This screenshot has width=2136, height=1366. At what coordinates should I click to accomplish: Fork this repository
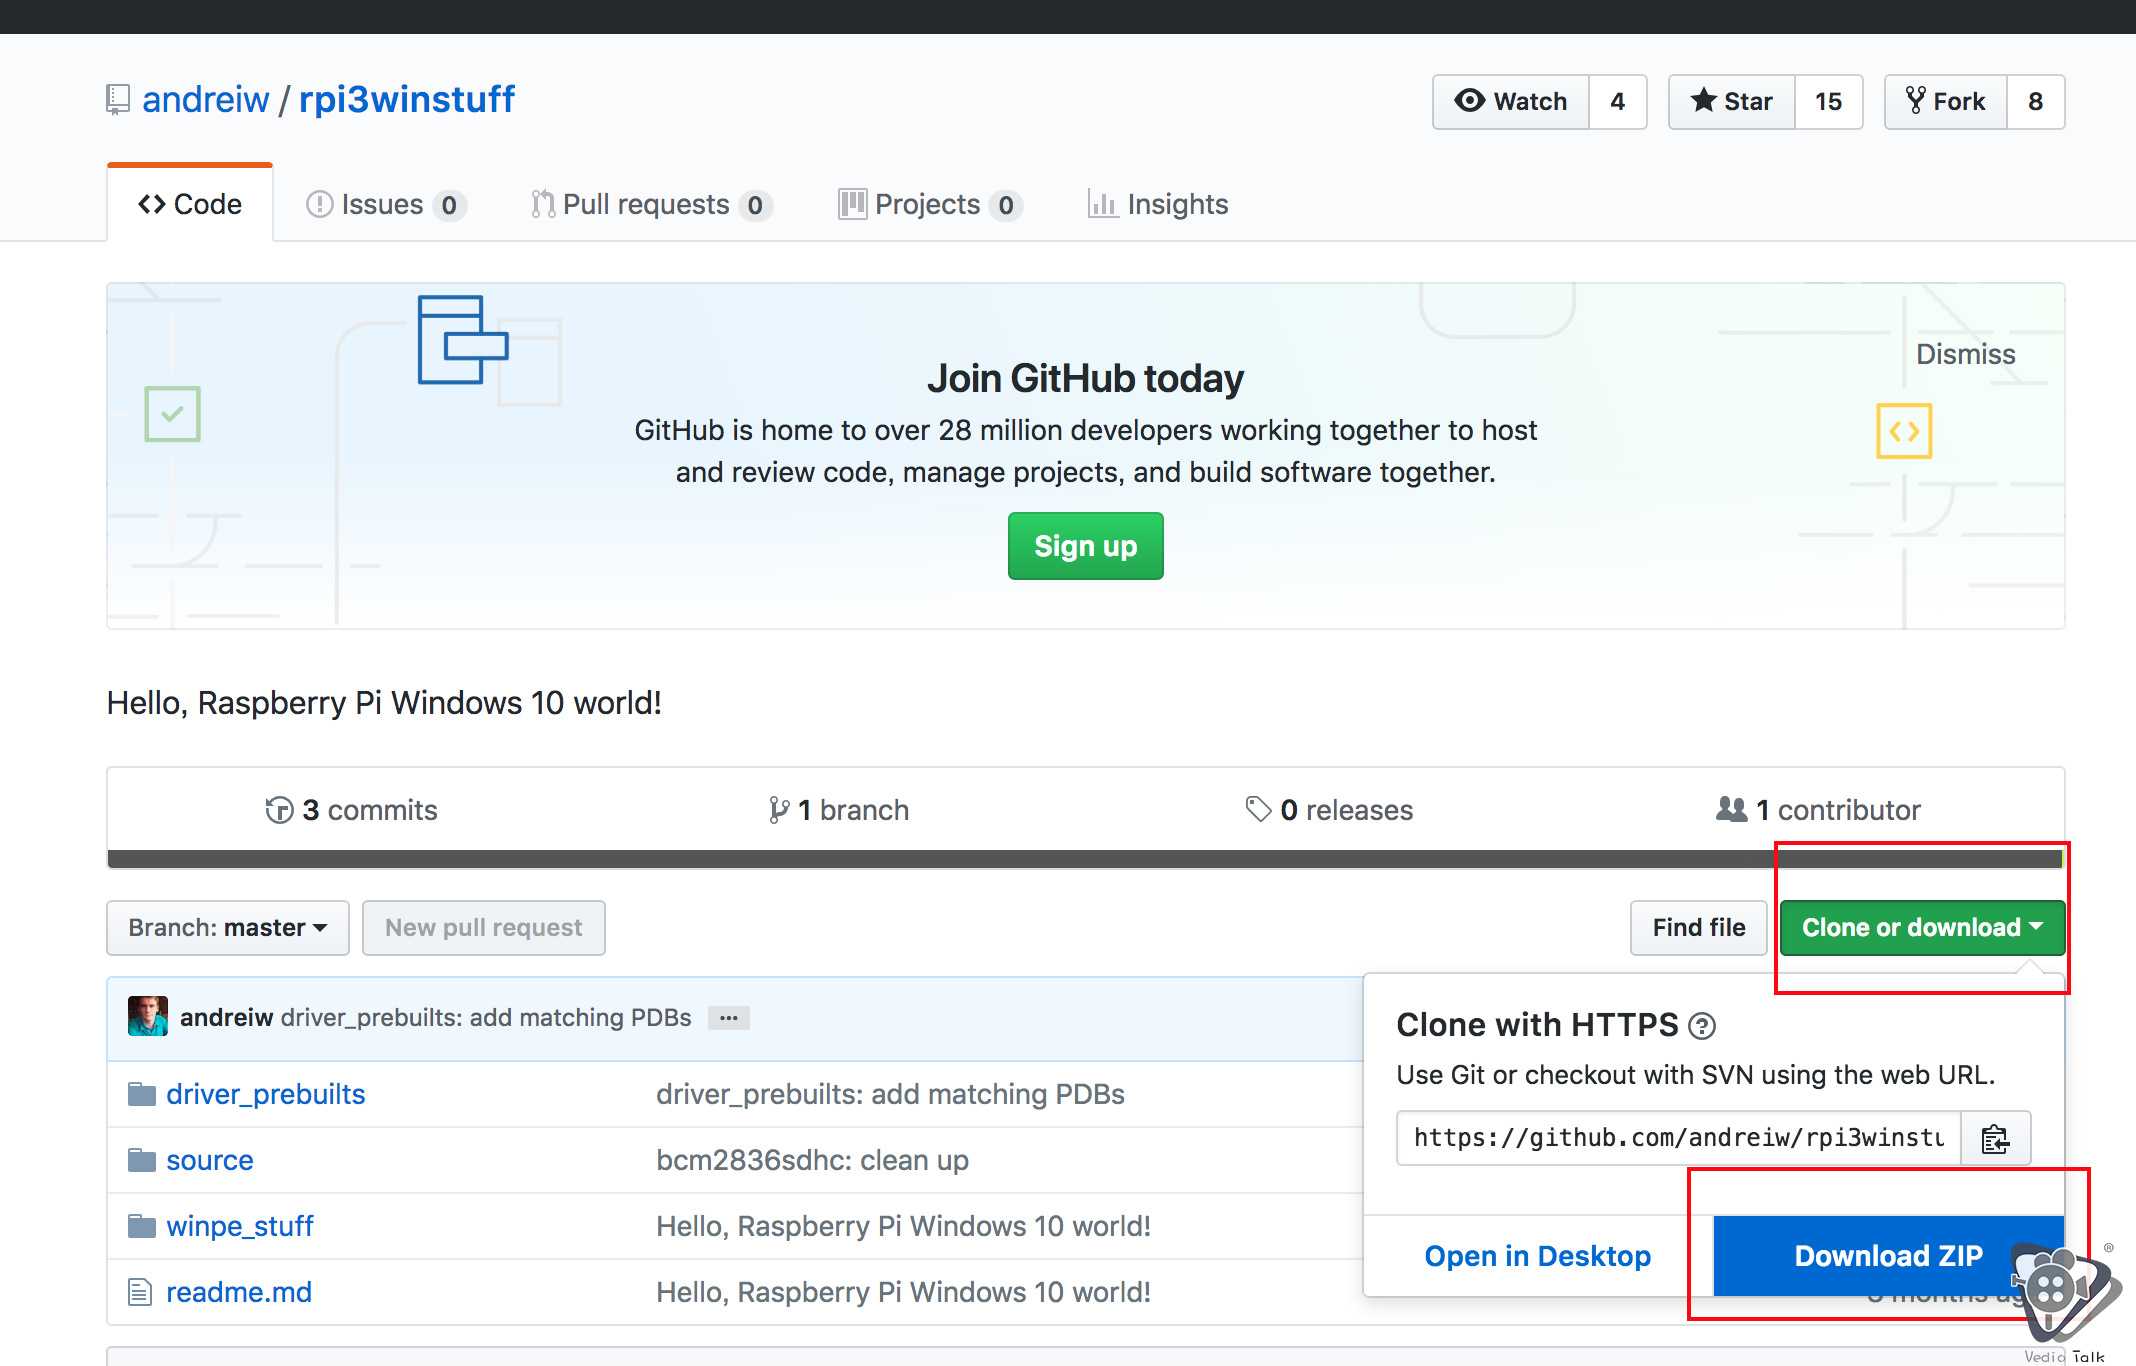(1946, 102)
